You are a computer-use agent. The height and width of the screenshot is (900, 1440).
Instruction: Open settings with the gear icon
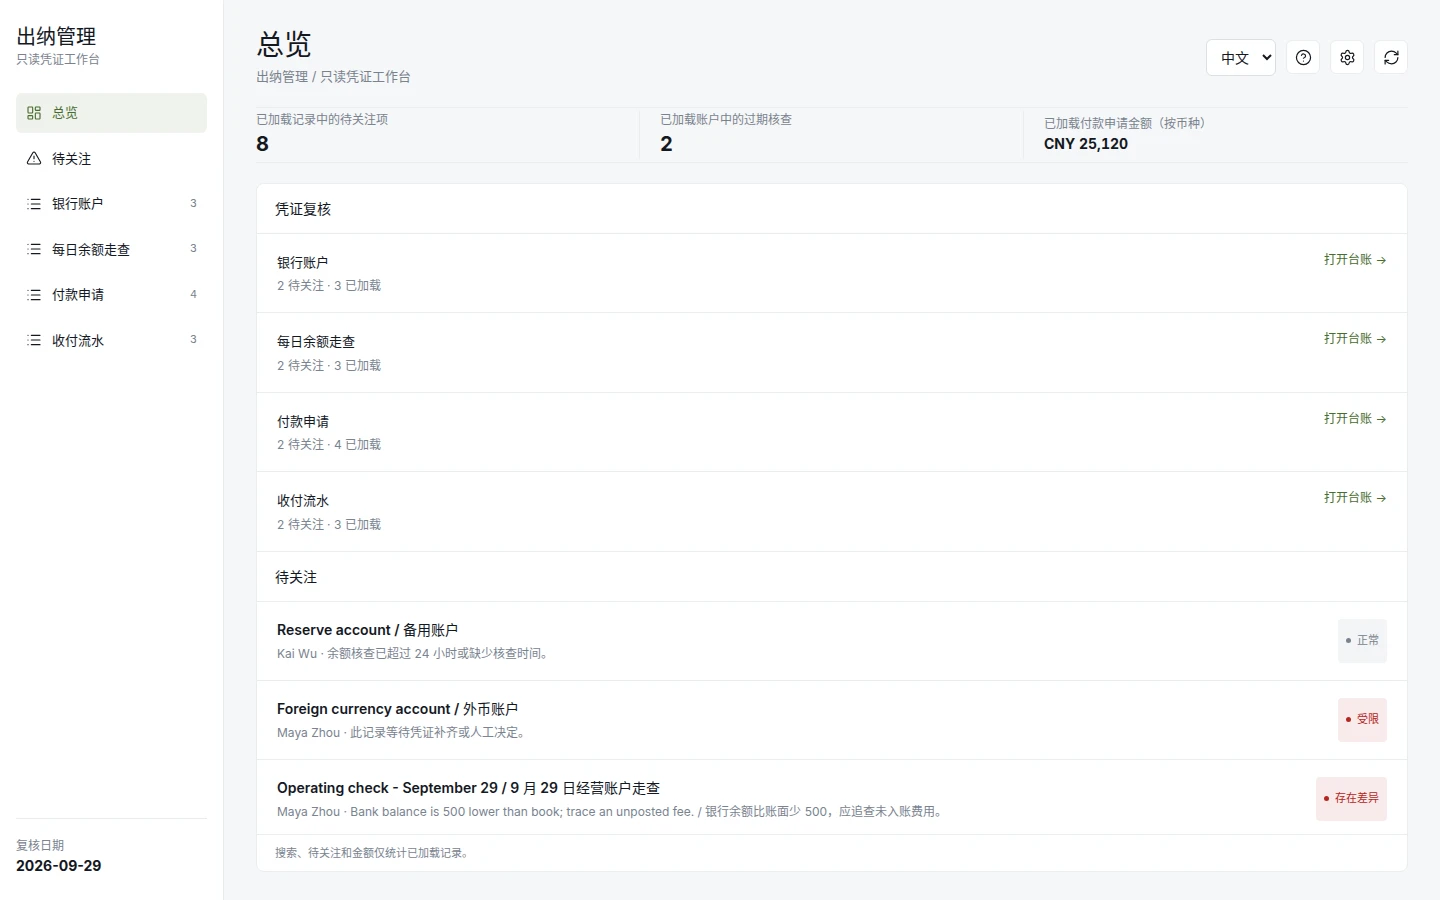[x=1347, y=58]
